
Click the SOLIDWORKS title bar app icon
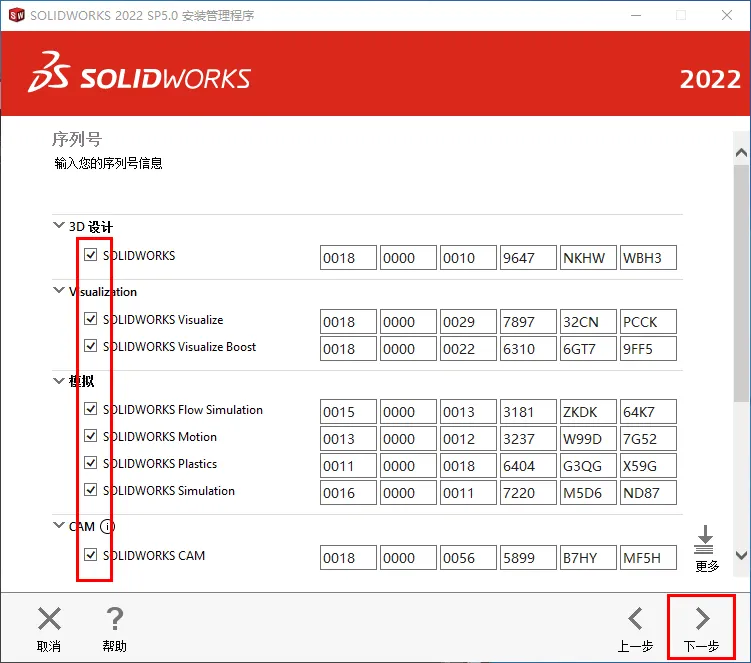(17, 15)
